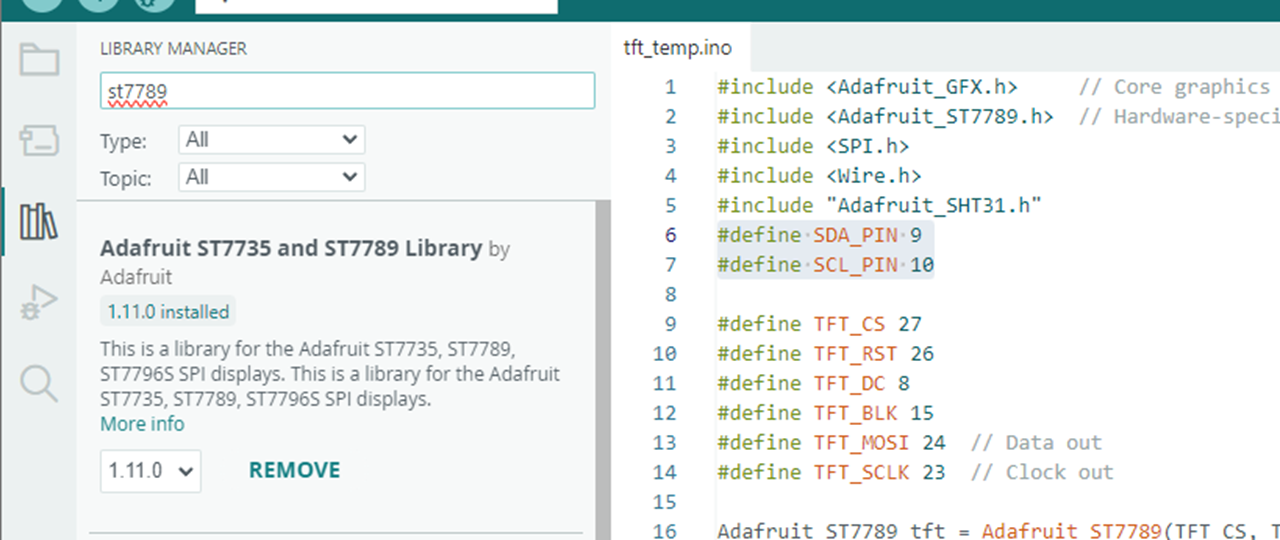Click the // Core graphics comment
1280x540 pixels.
click(1174, 87)
